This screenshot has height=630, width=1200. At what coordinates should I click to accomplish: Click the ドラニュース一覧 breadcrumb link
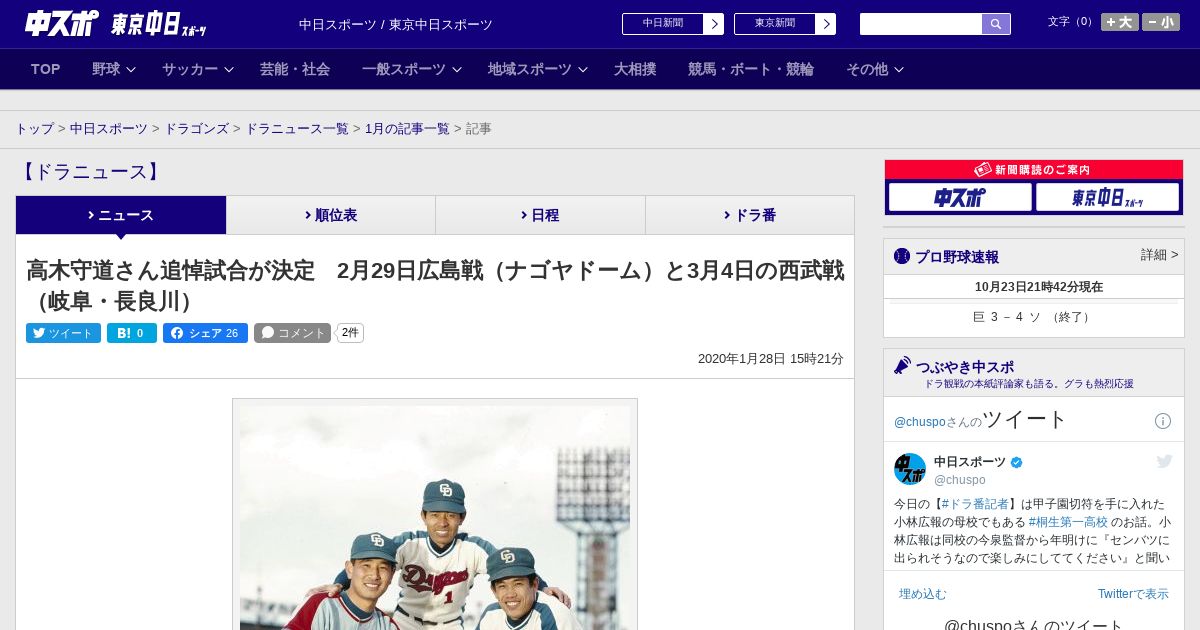point(297,129)
